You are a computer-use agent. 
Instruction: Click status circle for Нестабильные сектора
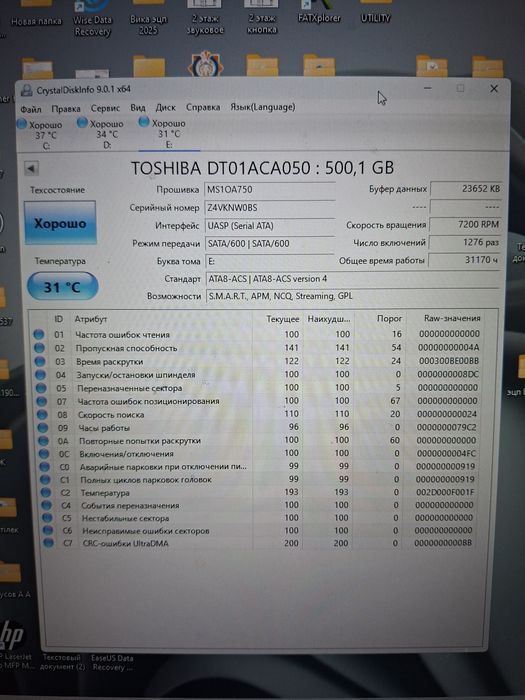(47, 518)
